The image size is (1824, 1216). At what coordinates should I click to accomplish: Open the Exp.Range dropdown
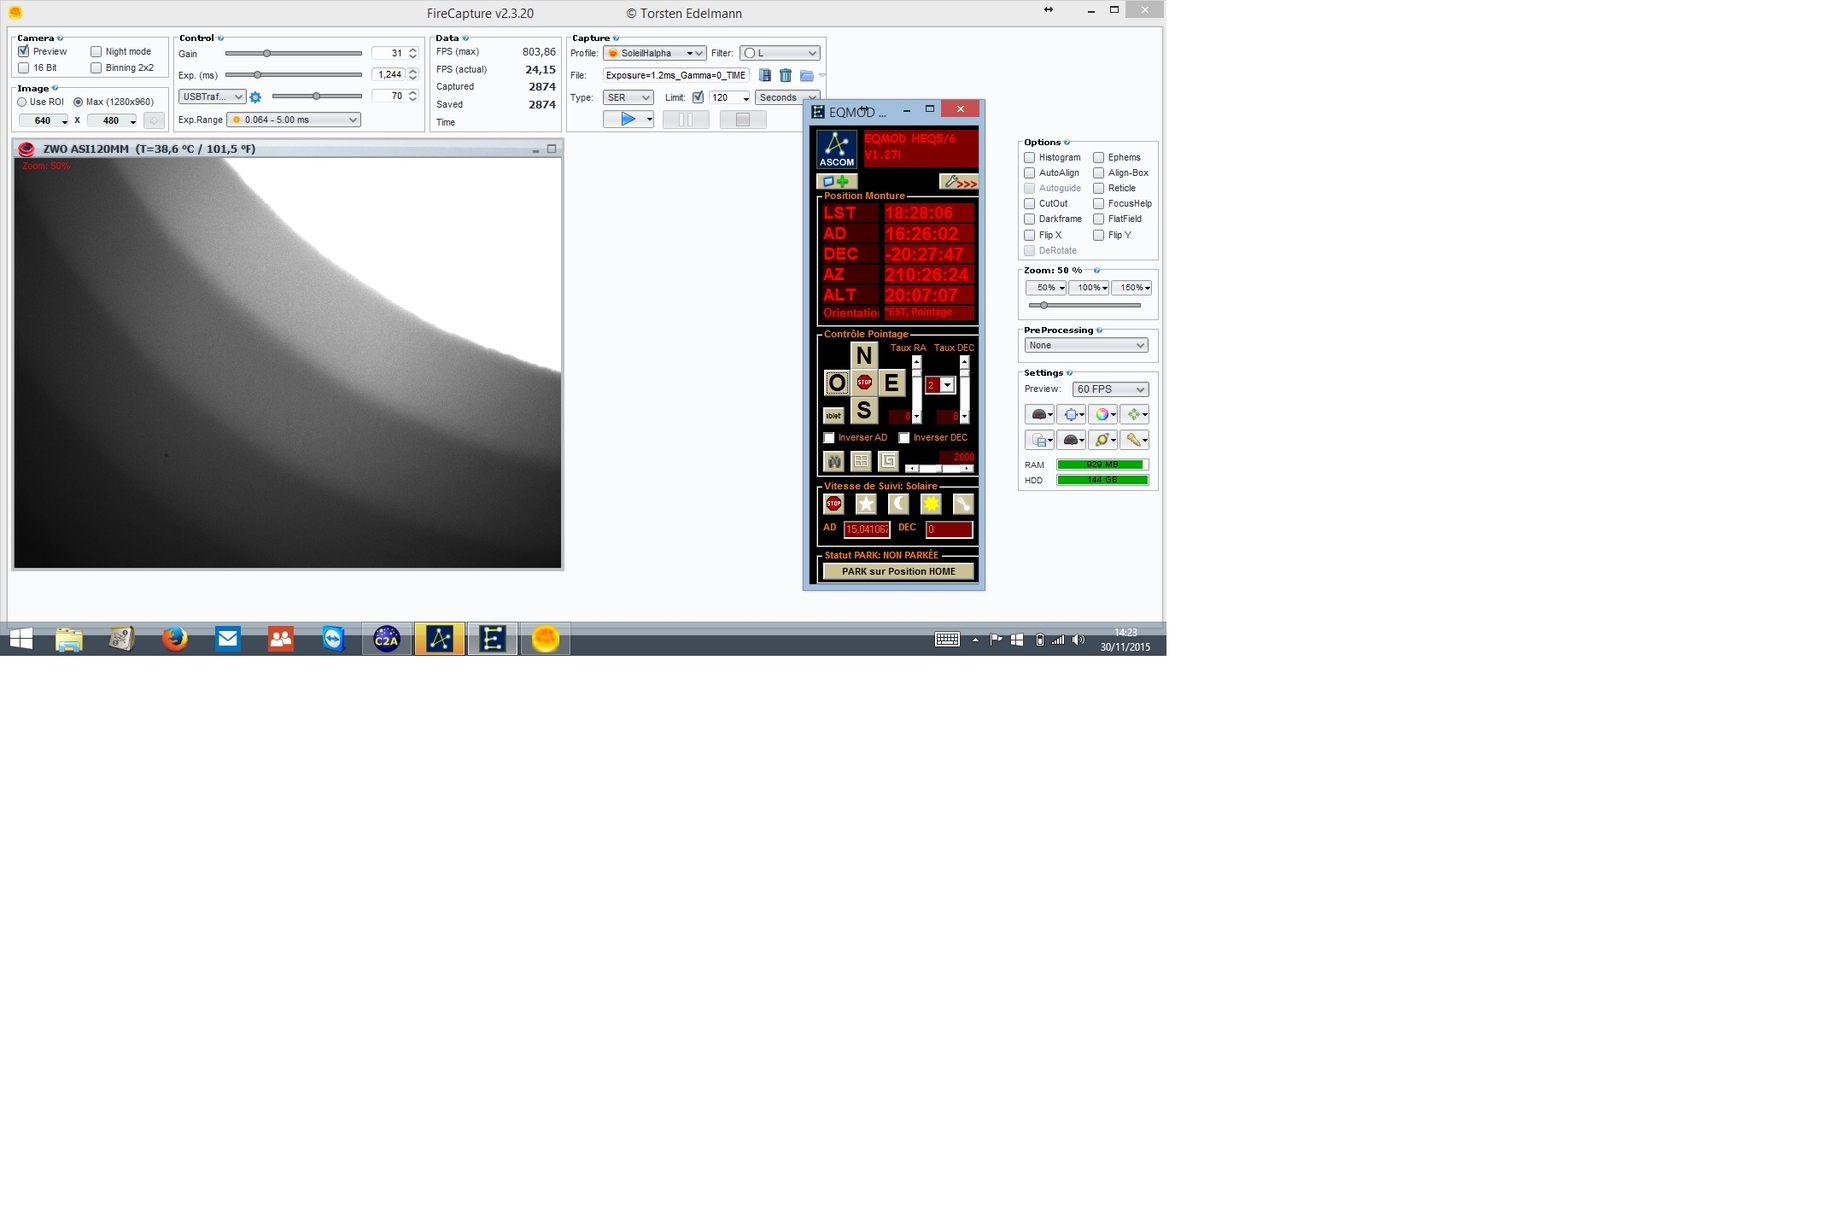pyautogui.click(x=294, y=120)
